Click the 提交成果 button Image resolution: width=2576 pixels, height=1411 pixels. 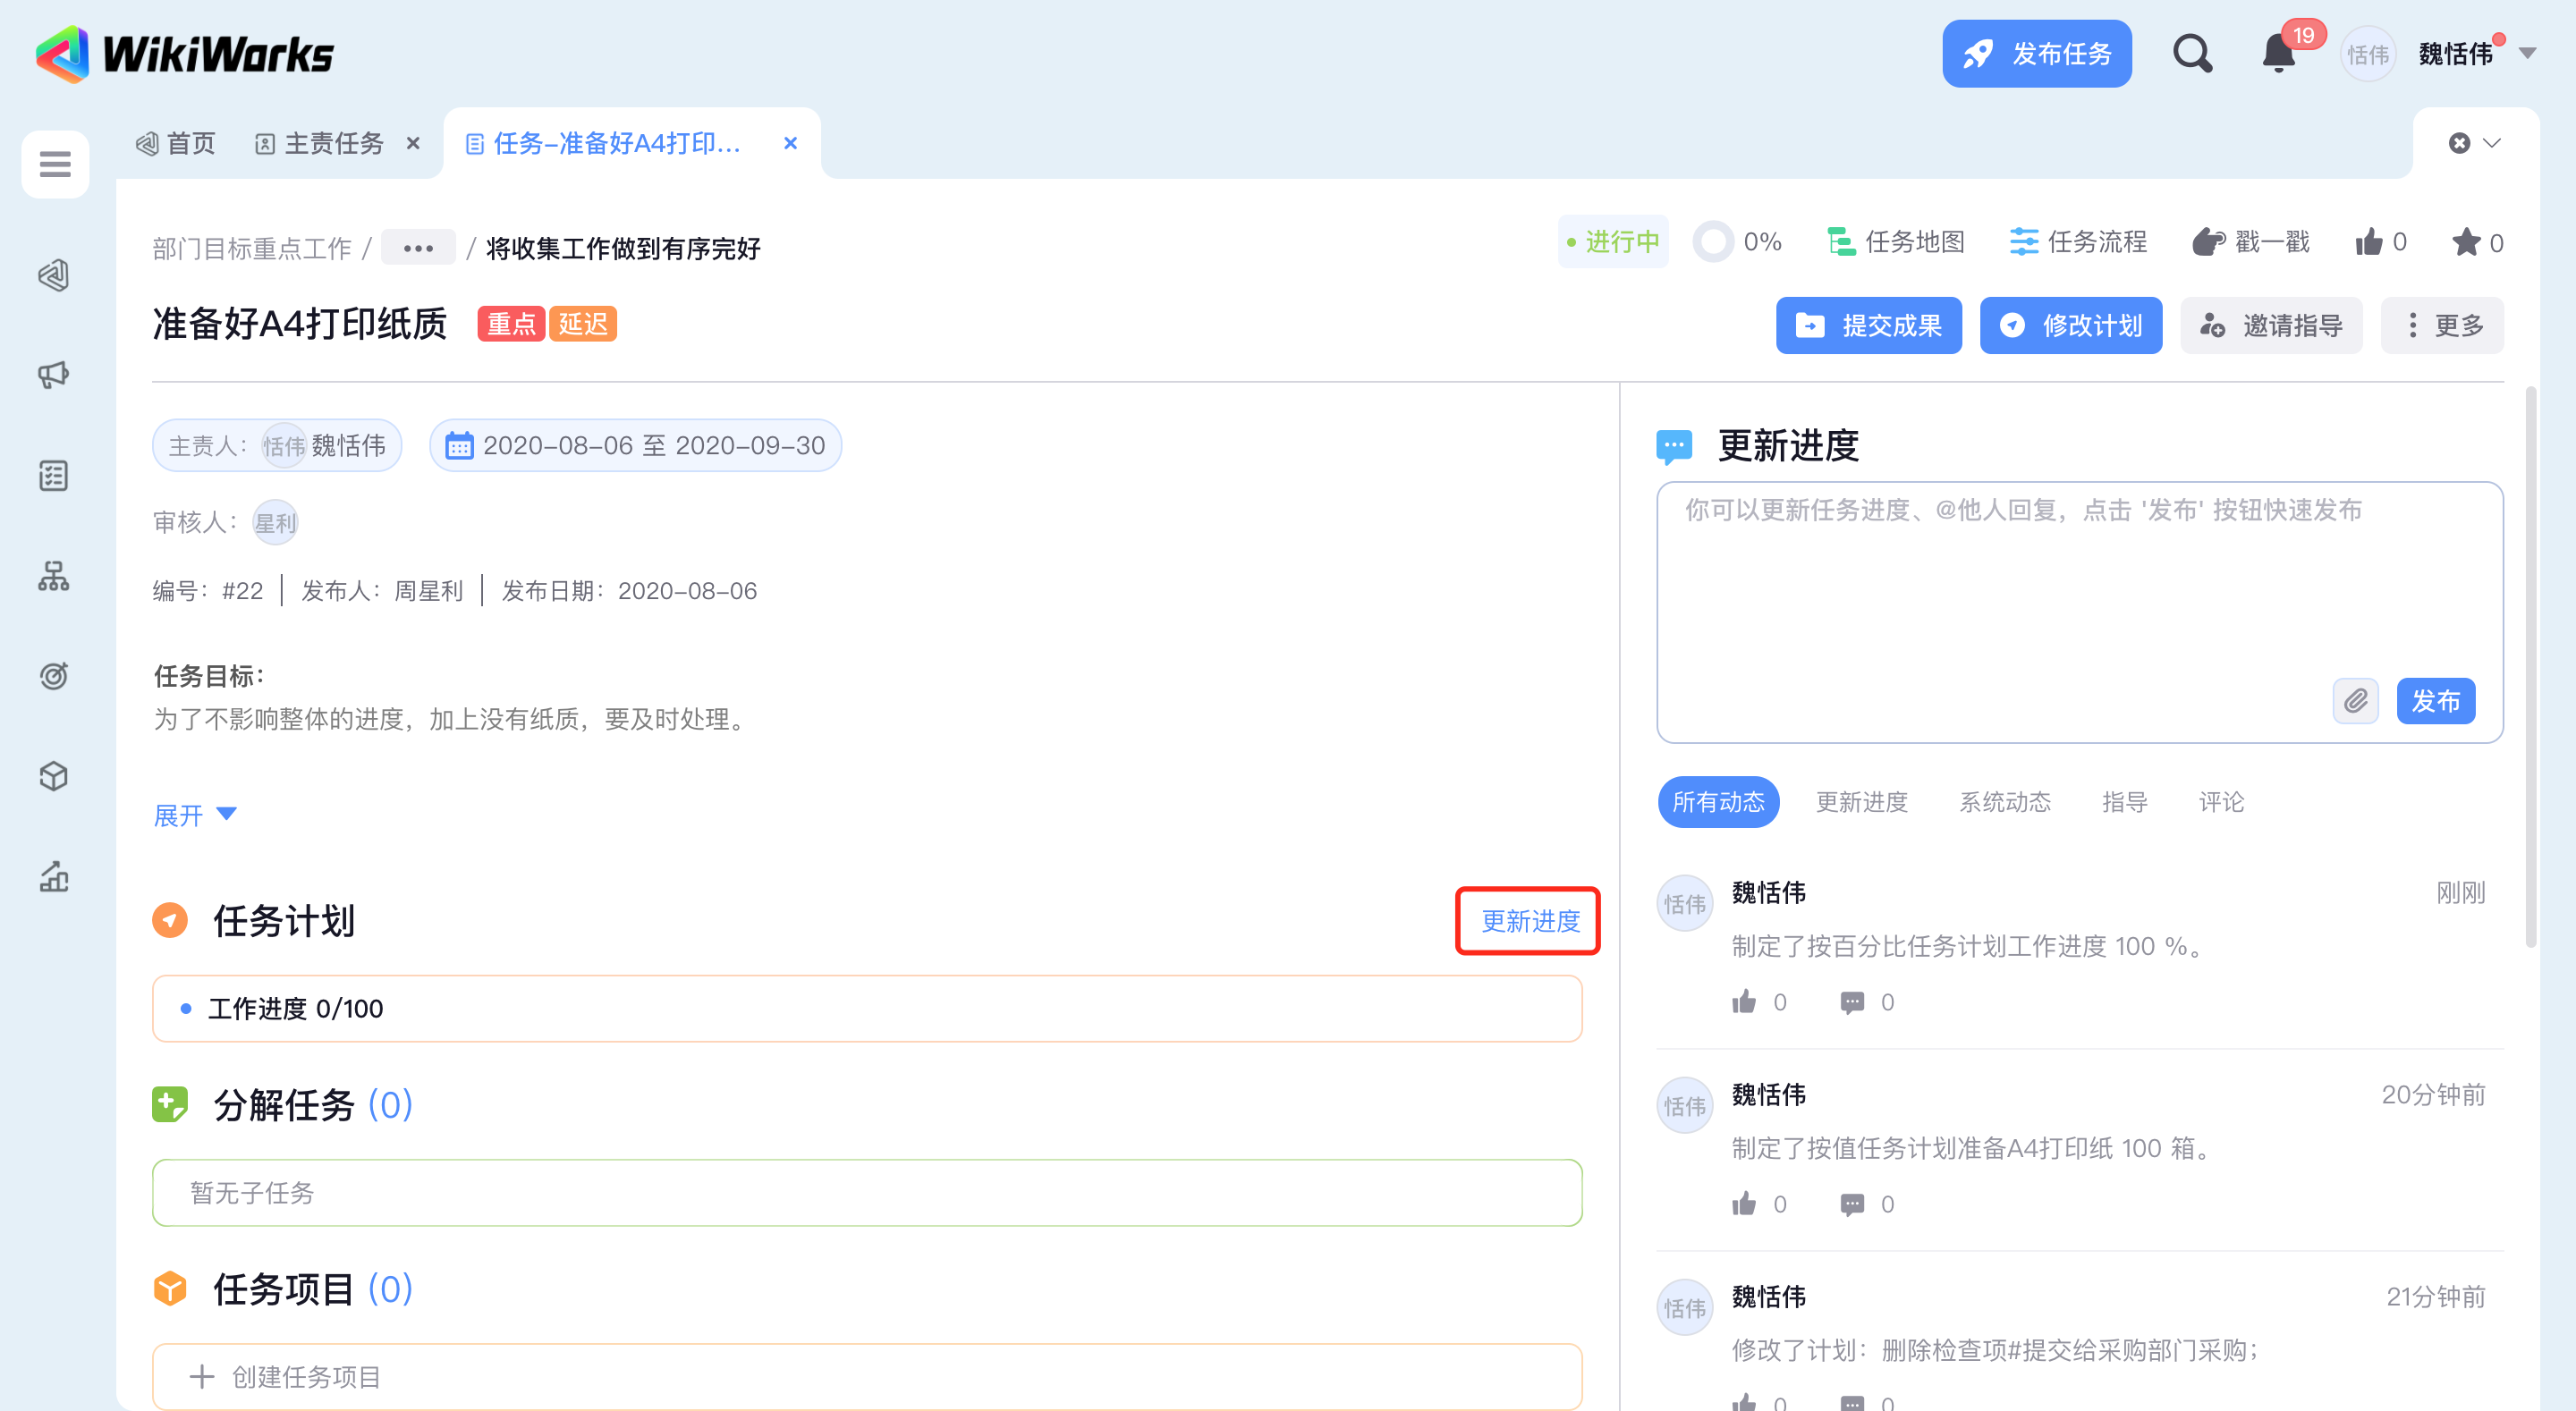(x=1868, y=325)
